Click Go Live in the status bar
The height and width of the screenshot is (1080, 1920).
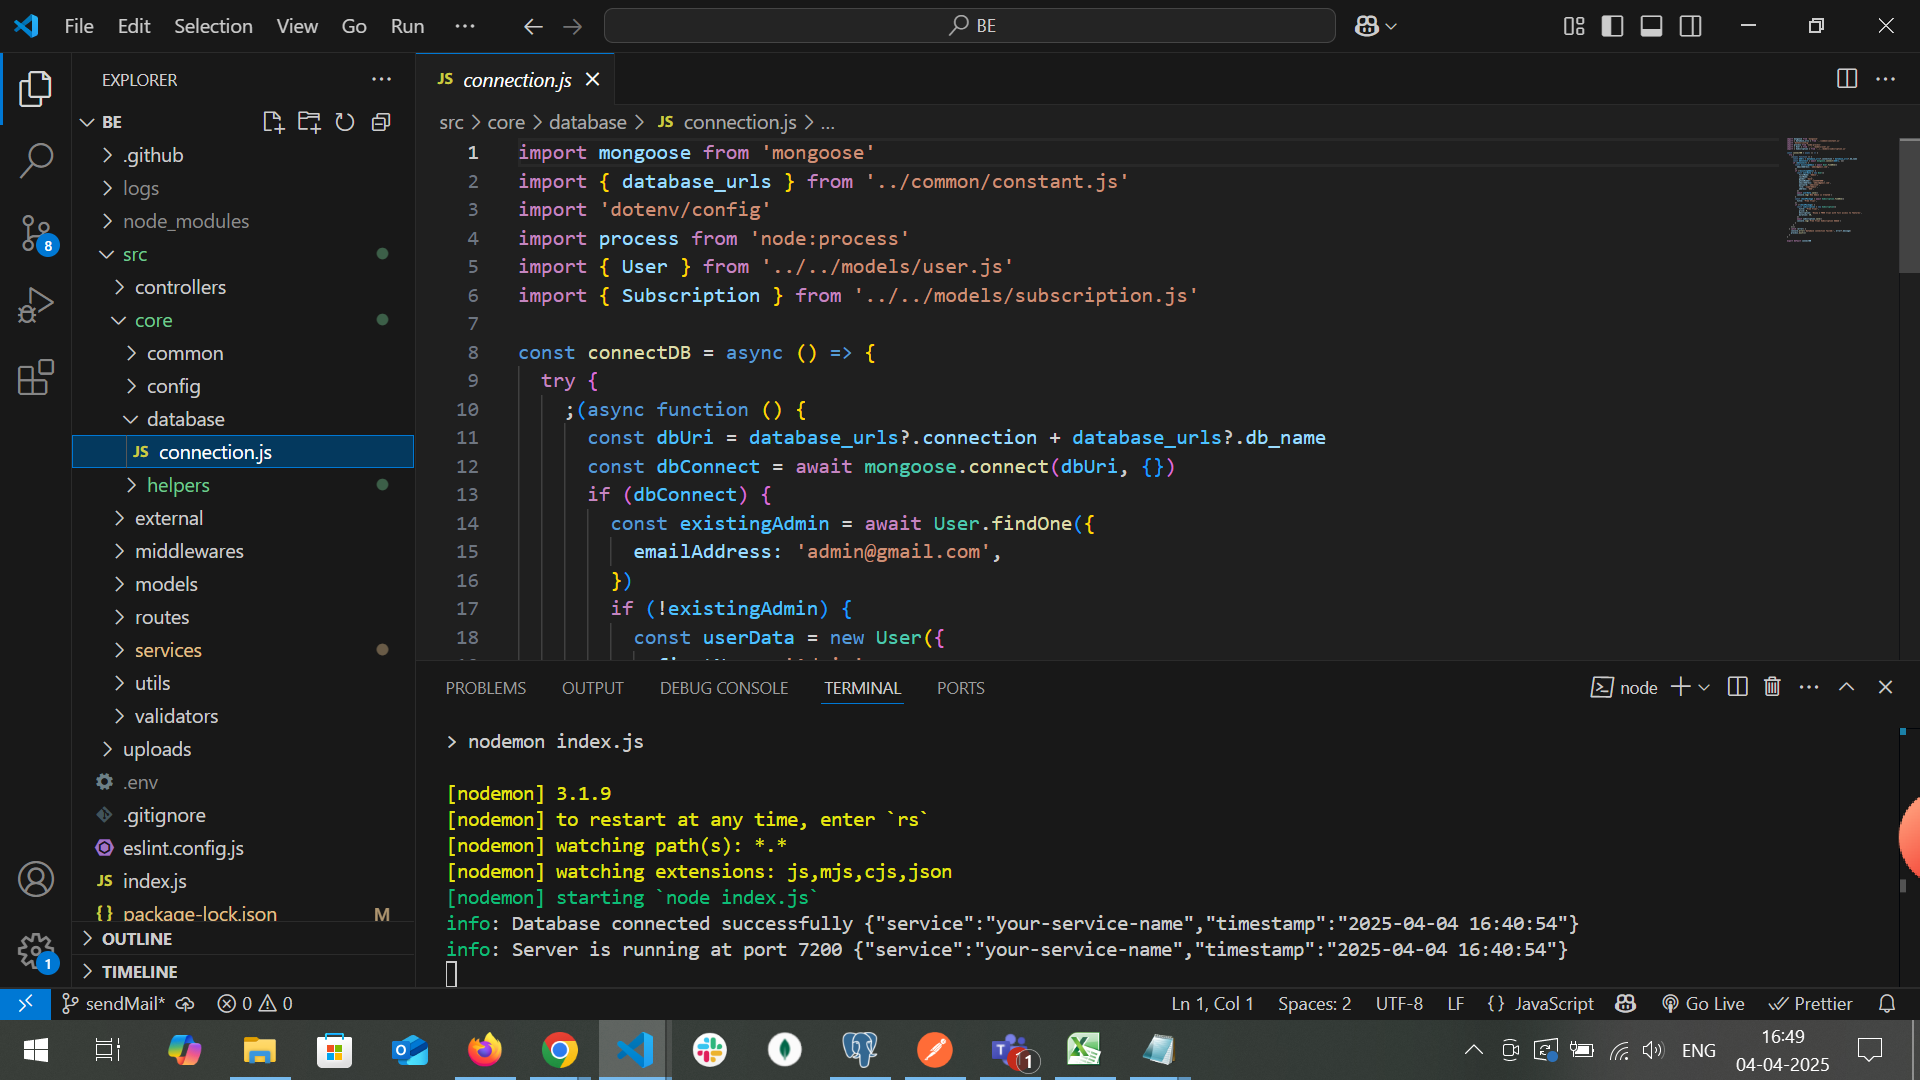pyautogui.click(x=1703, y=1003)
